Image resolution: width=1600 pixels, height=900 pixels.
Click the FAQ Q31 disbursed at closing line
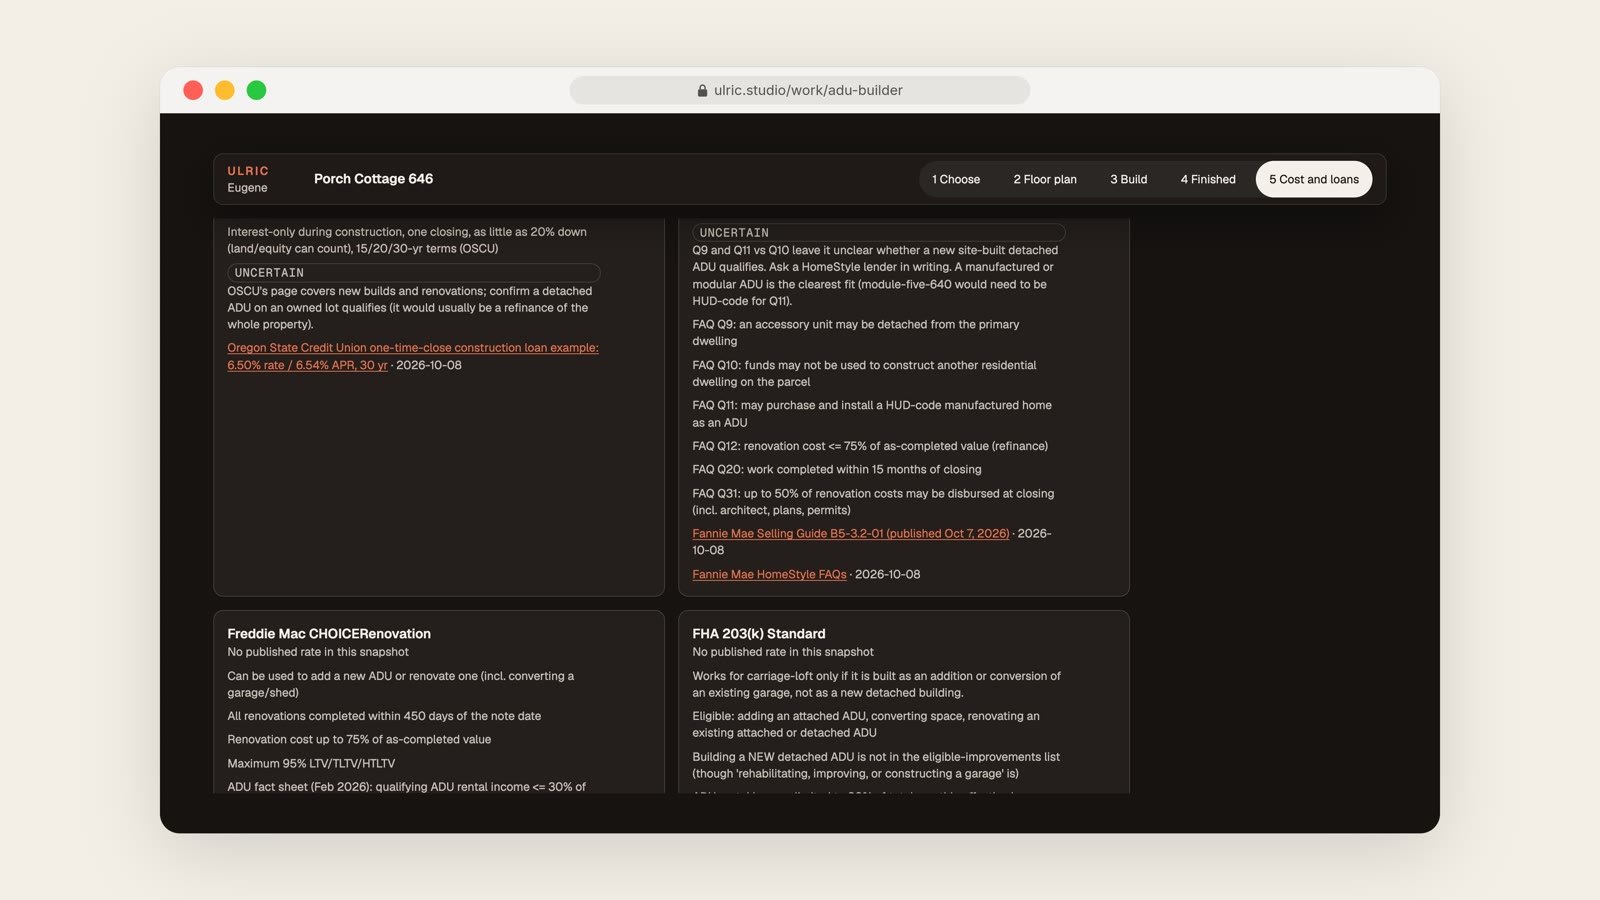(873, 501)
